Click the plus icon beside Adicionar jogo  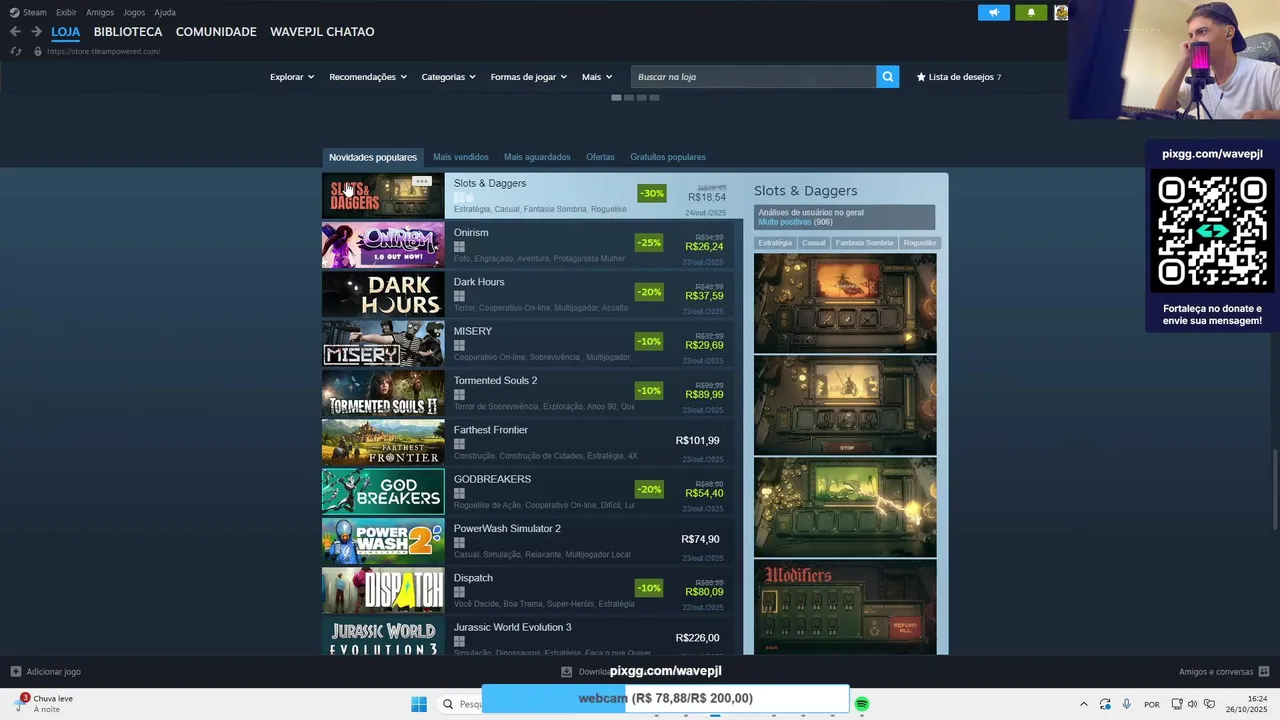(15, 672)
